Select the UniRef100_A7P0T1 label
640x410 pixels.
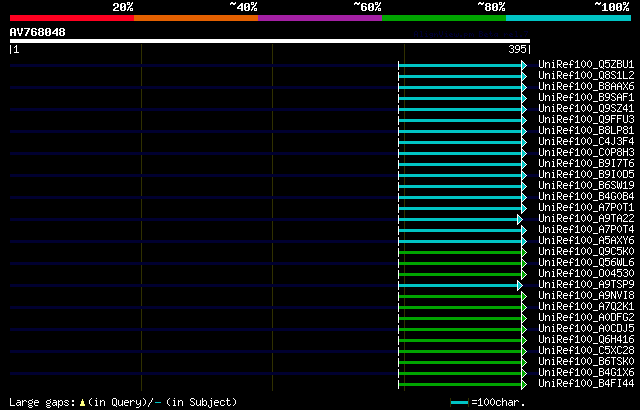[x=586, y=208]
